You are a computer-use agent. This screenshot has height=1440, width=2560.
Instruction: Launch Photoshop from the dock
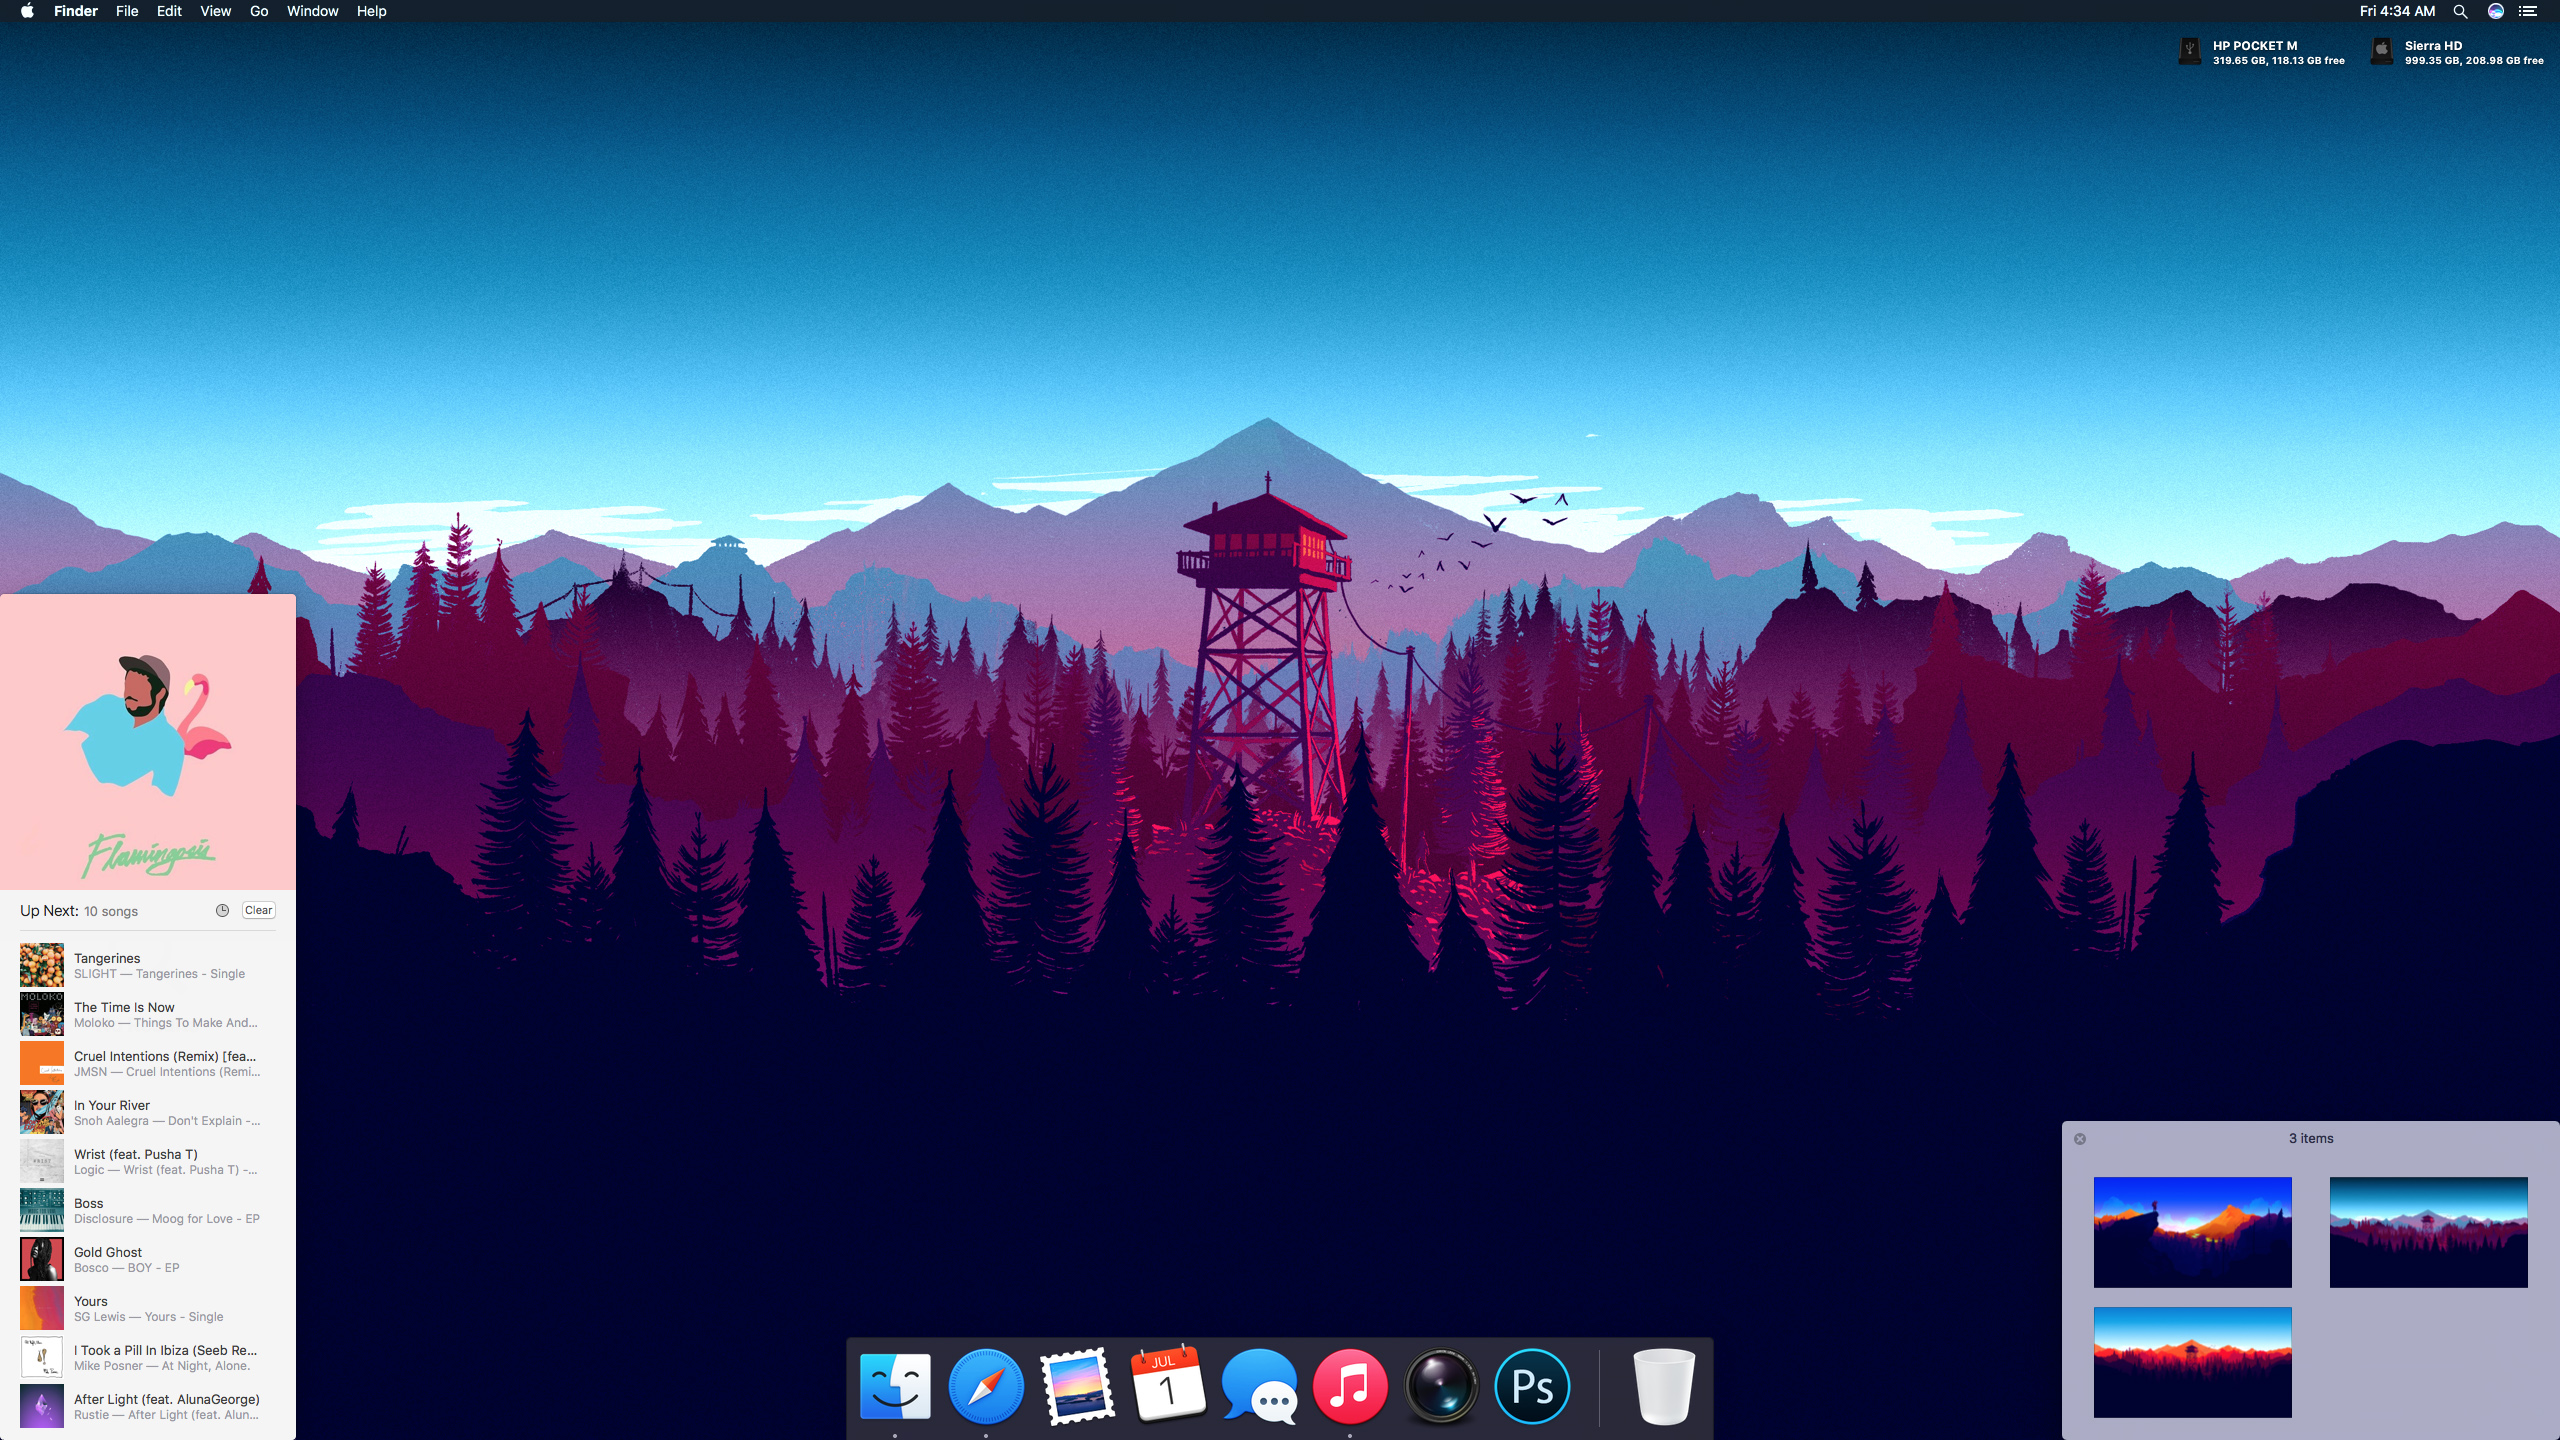pos(1532,1386)
